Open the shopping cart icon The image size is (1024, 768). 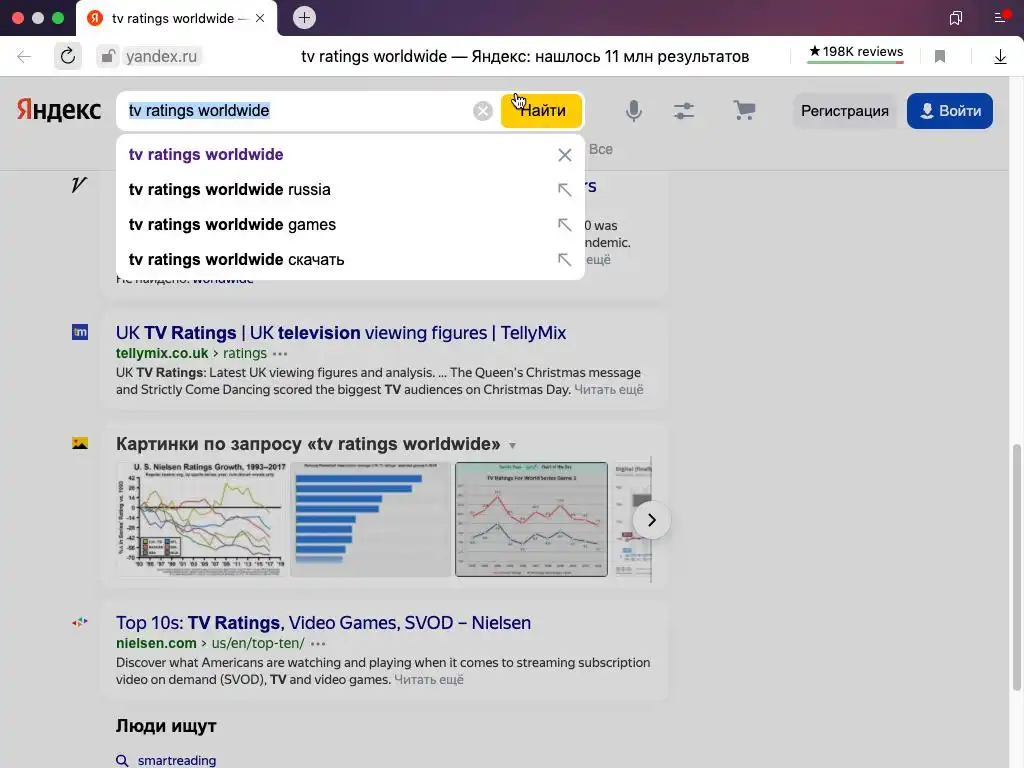(744, 110)
